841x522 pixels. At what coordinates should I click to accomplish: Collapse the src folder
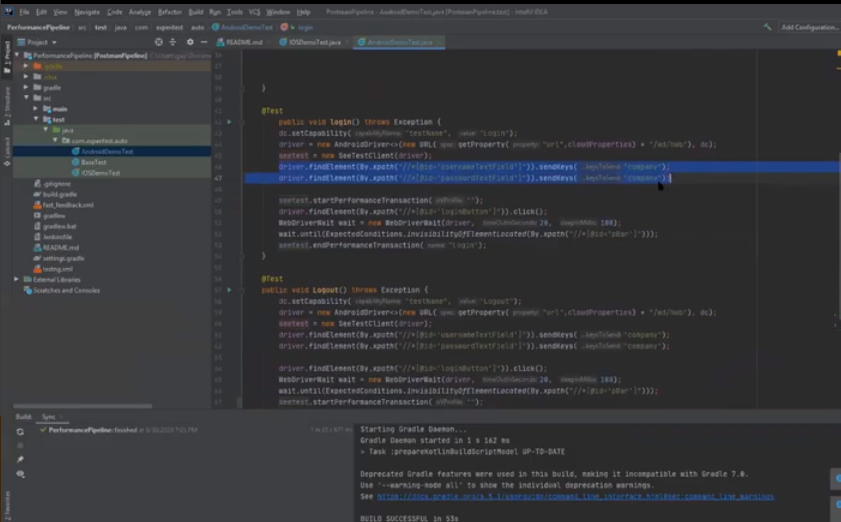click(26, 98)
